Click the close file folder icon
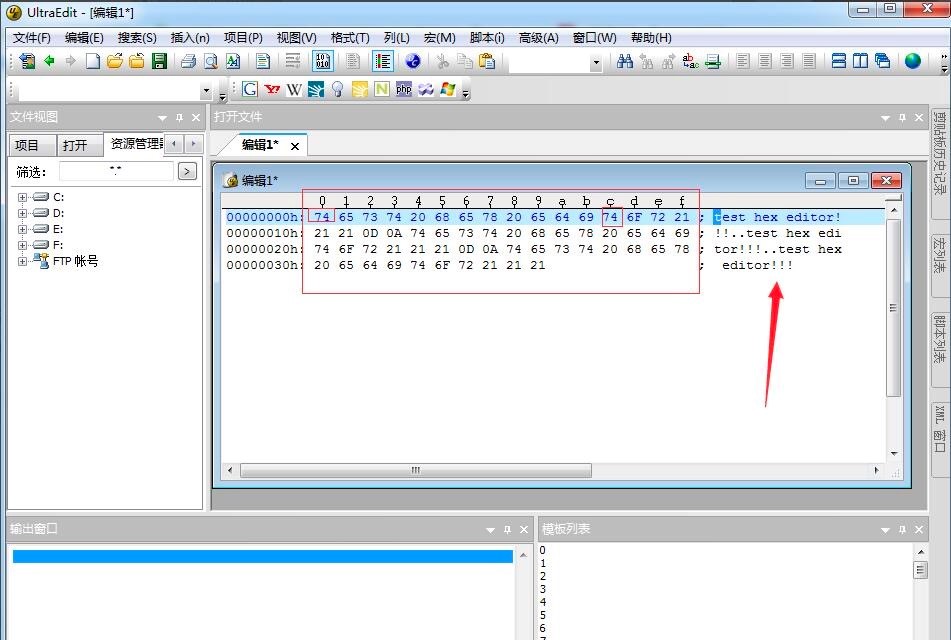 137,61
